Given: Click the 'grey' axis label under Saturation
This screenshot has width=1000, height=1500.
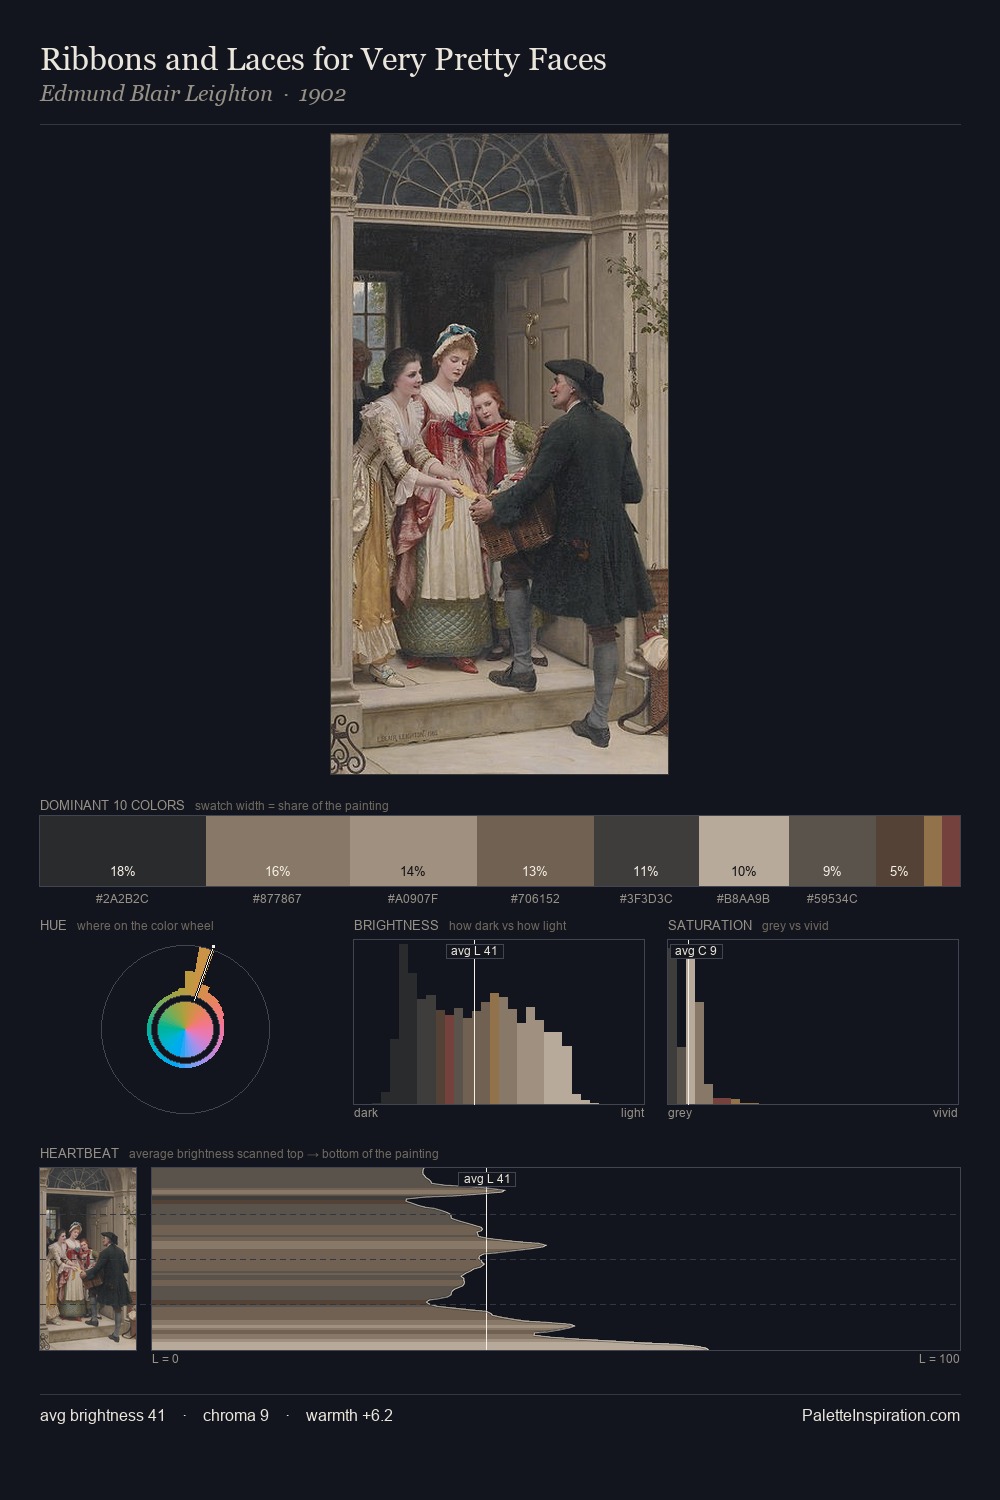Looking at the screenshot, I should [x=680, y=1112].
